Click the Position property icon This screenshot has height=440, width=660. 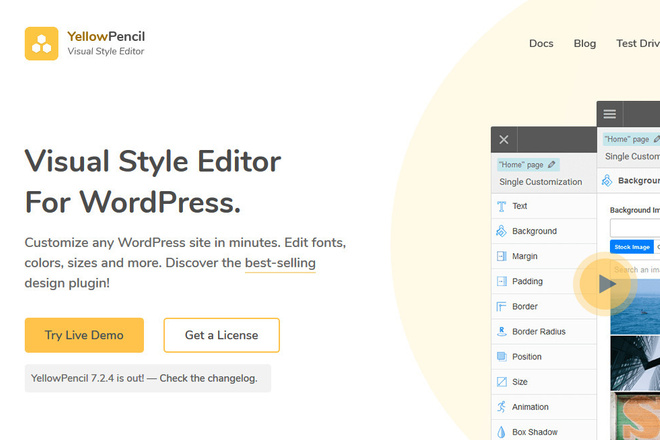pyautogui.click(x=502, y=357)
